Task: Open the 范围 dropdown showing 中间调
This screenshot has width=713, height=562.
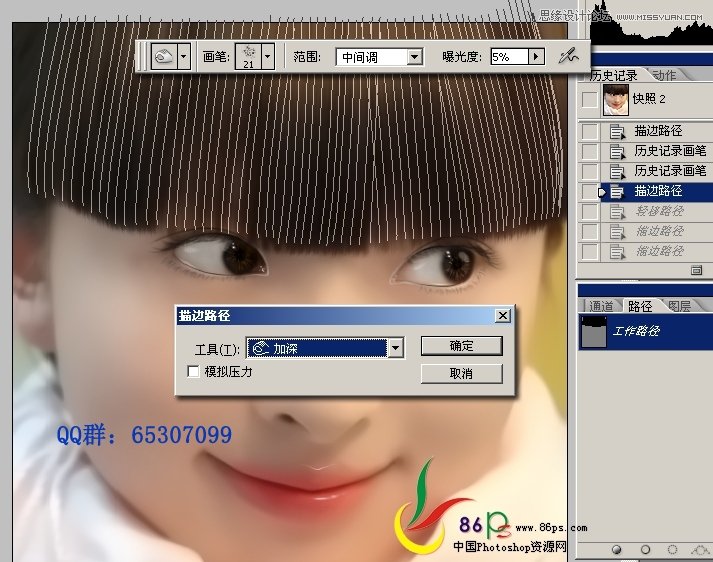Action: [379, 57]
